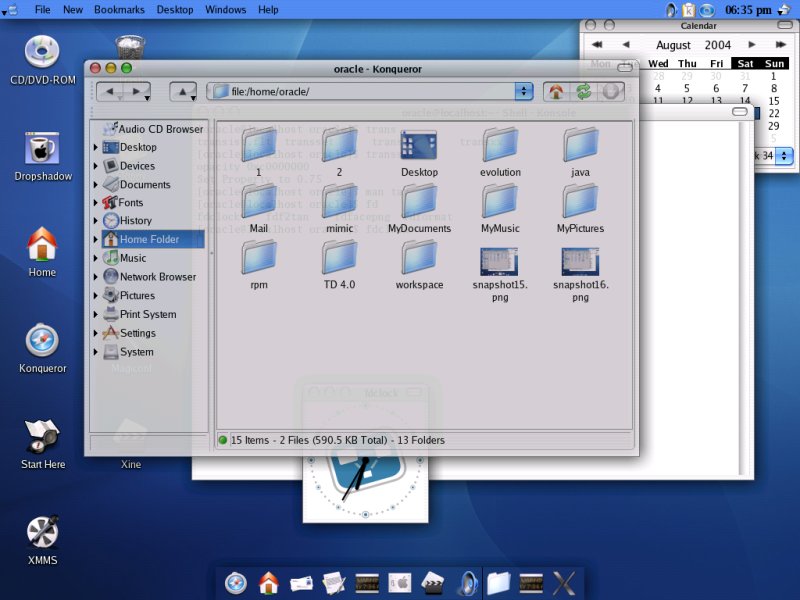Image resolution: width=800 pixels, height=600 pixels.
Task: Open the week number dropdown in Calendar
Action: tap(784, 156)
